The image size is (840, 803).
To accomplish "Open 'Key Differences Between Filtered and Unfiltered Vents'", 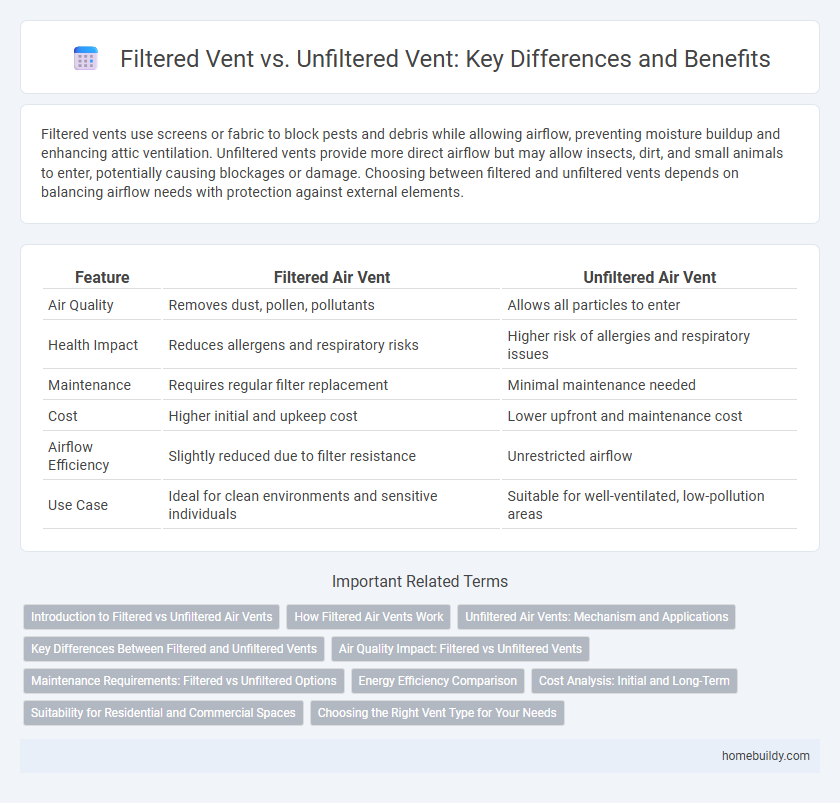I will coord(174,649).
